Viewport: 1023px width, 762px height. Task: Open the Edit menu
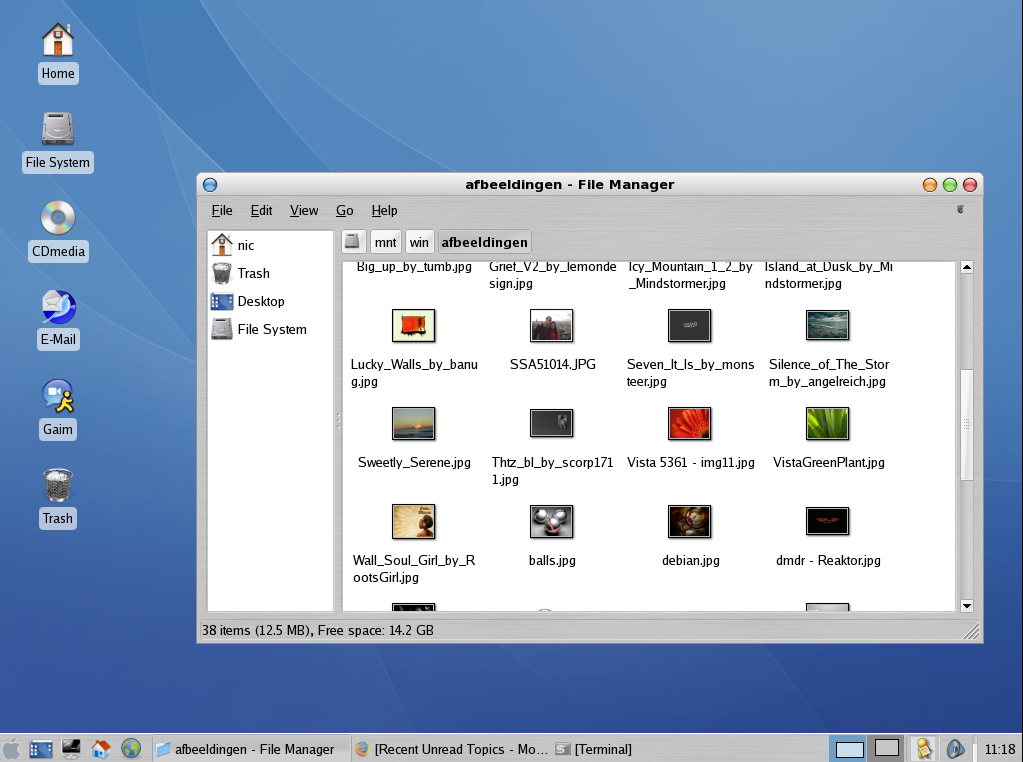click(x=261, y=210)
